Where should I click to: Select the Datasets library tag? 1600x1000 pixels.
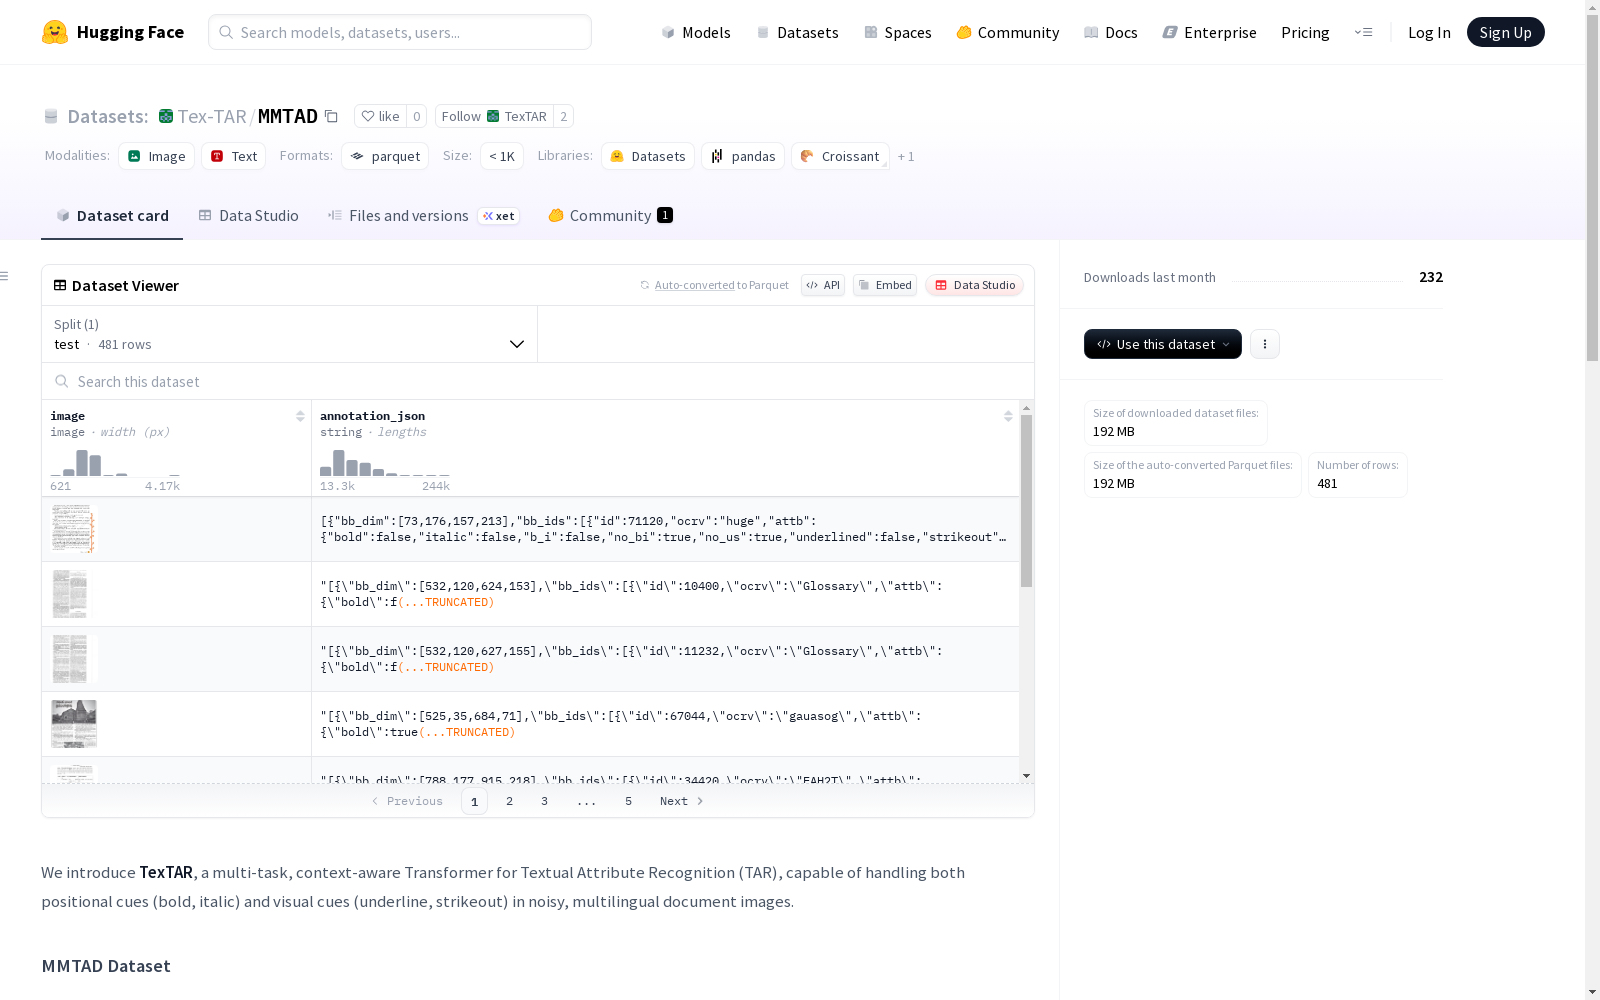point(648,156)
